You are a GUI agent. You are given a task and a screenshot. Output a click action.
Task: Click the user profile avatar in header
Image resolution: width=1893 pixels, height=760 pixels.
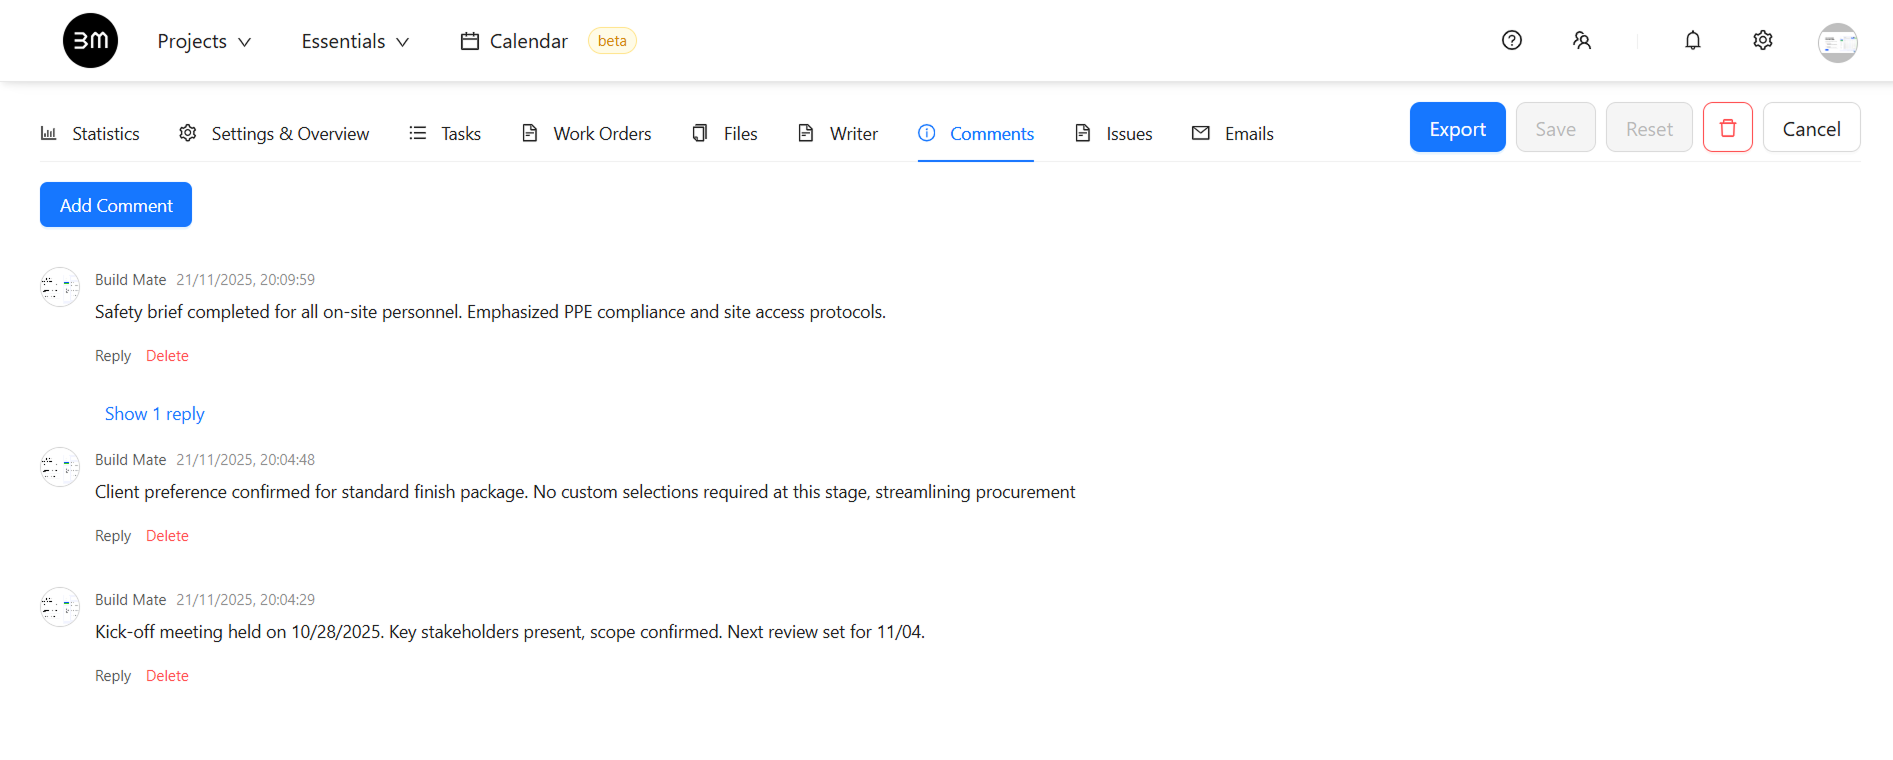pyautogui.click(x=1838, y=42)
